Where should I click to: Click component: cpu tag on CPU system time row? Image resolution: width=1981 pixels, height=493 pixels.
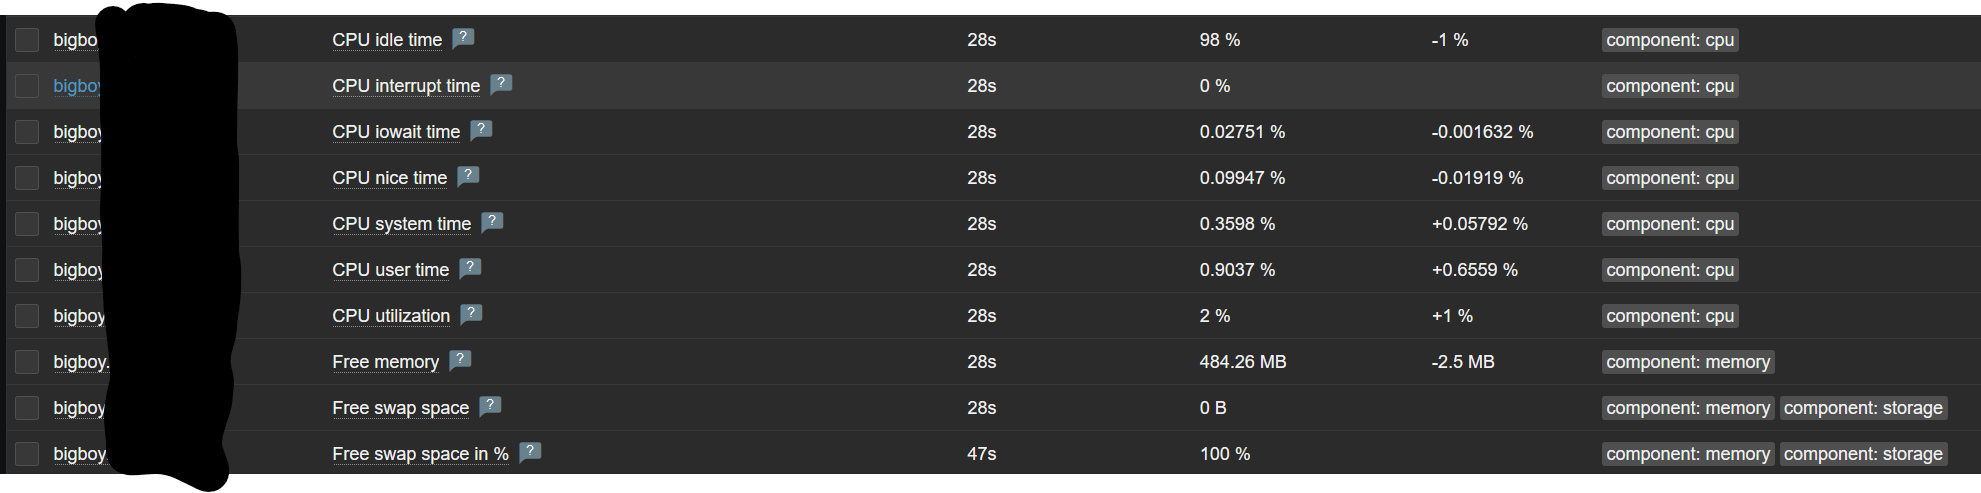click(x=1669, y=224)
